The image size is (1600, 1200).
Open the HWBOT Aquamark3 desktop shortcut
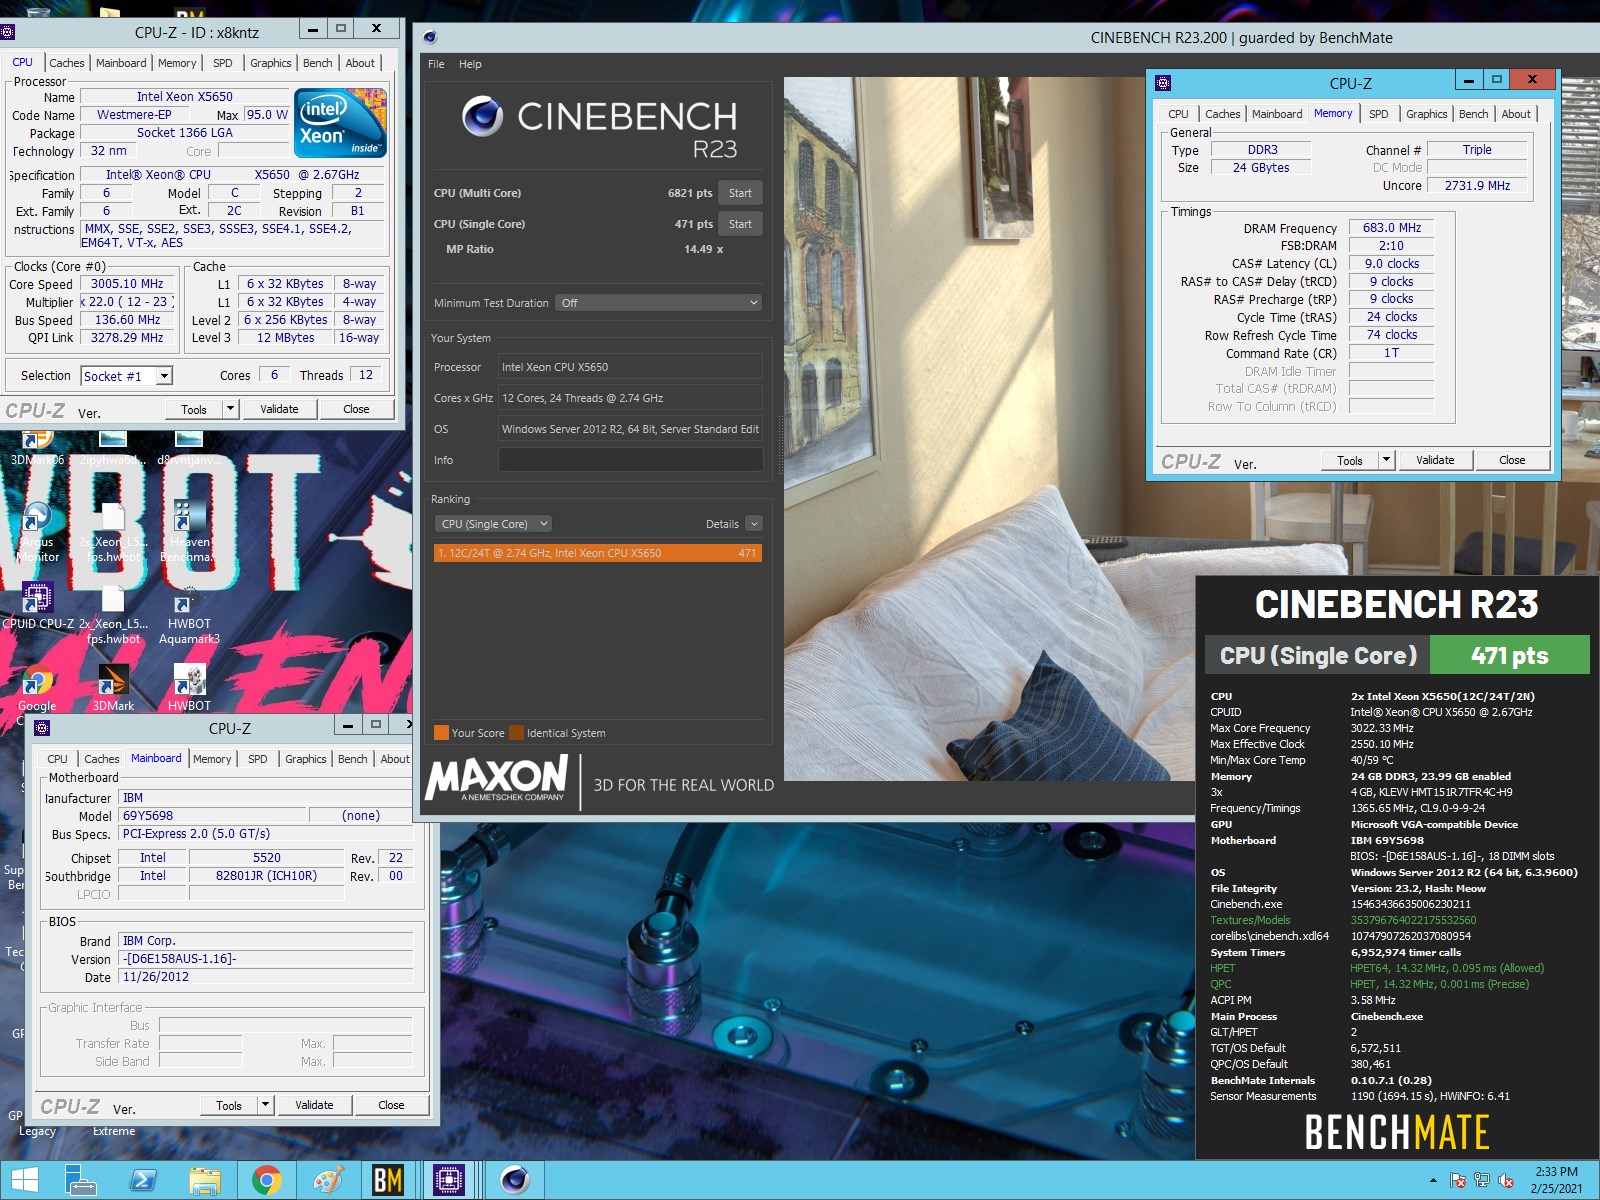pos(189,615)
